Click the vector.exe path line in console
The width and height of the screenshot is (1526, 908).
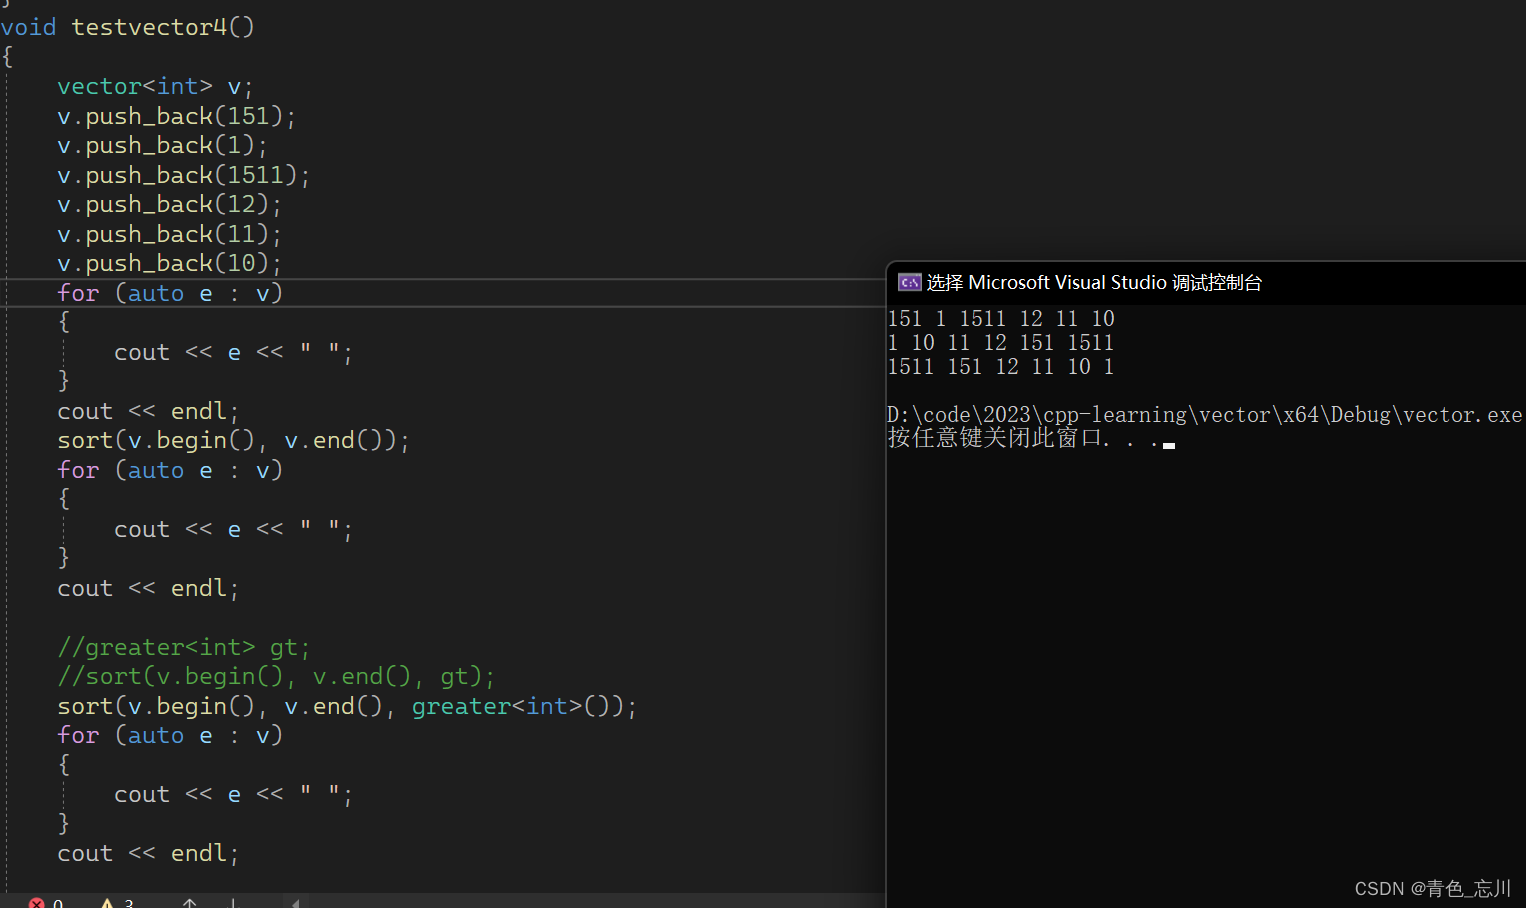click(x=1204, y=415)
